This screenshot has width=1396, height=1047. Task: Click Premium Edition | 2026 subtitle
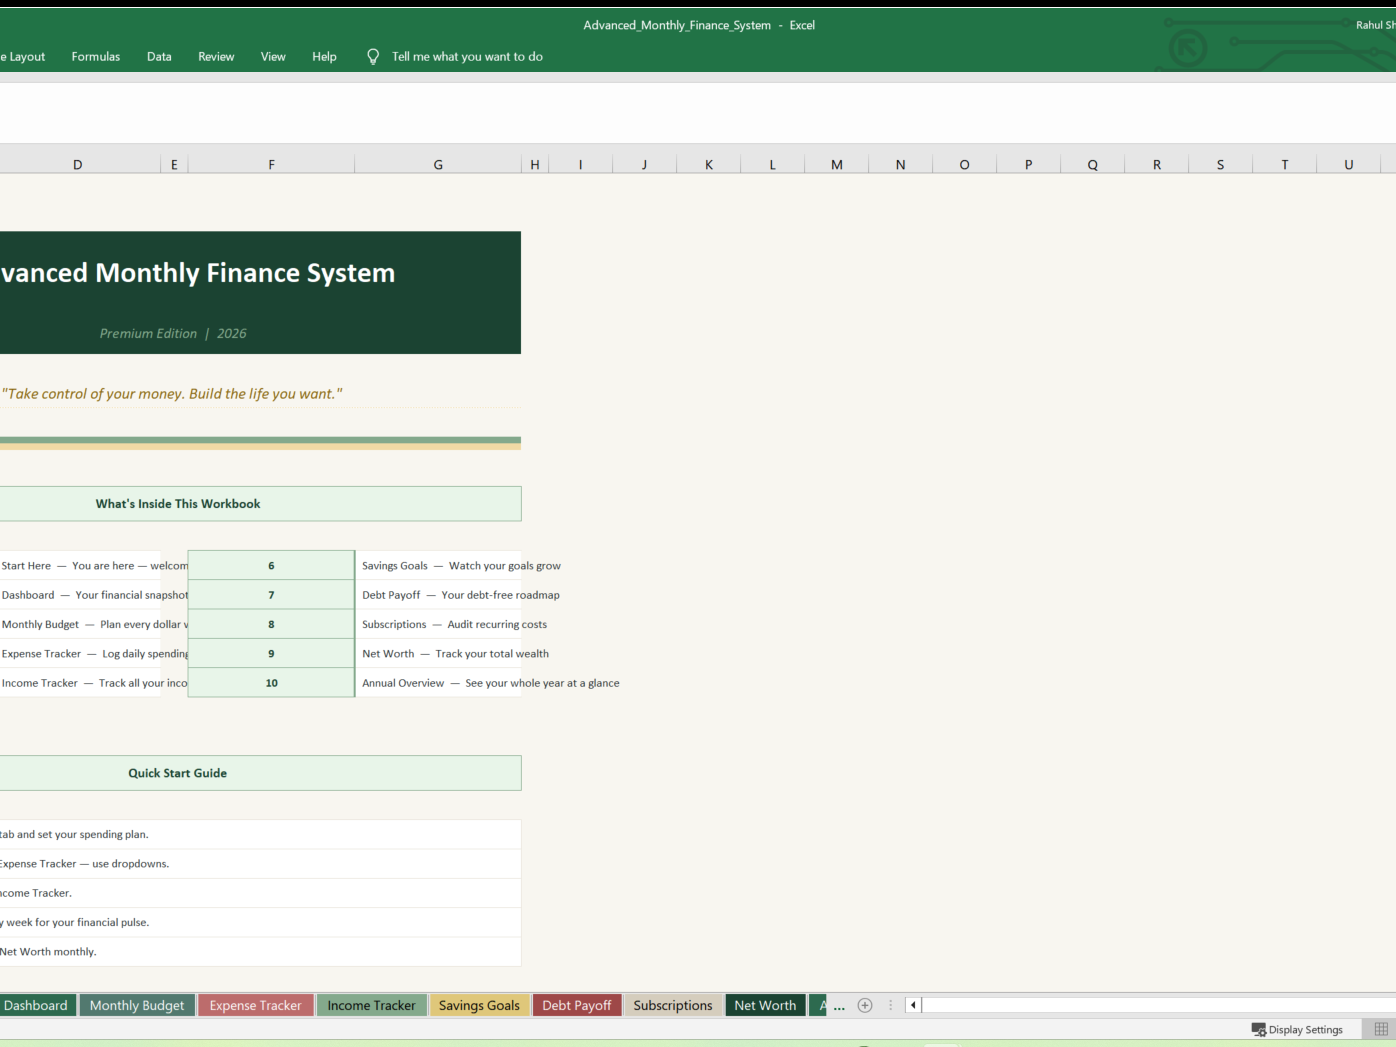173,334
